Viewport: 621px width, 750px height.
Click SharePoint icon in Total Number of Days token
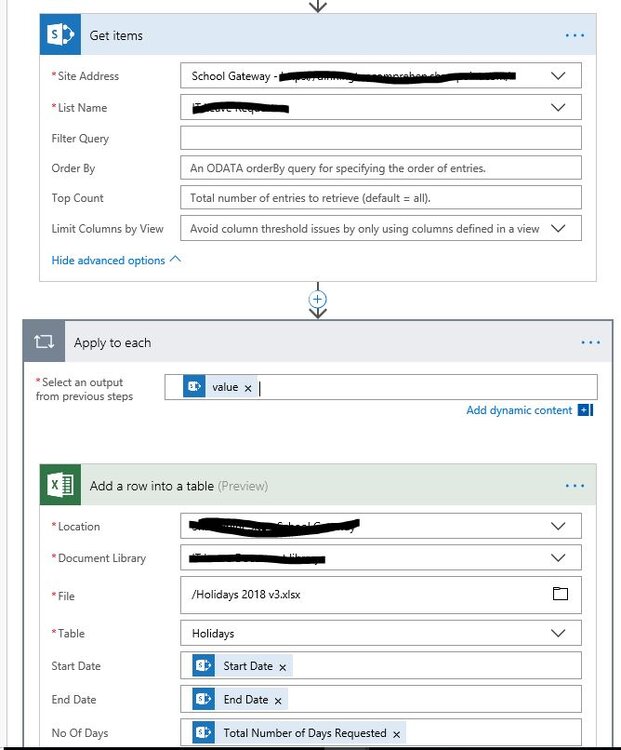point(203,732)
